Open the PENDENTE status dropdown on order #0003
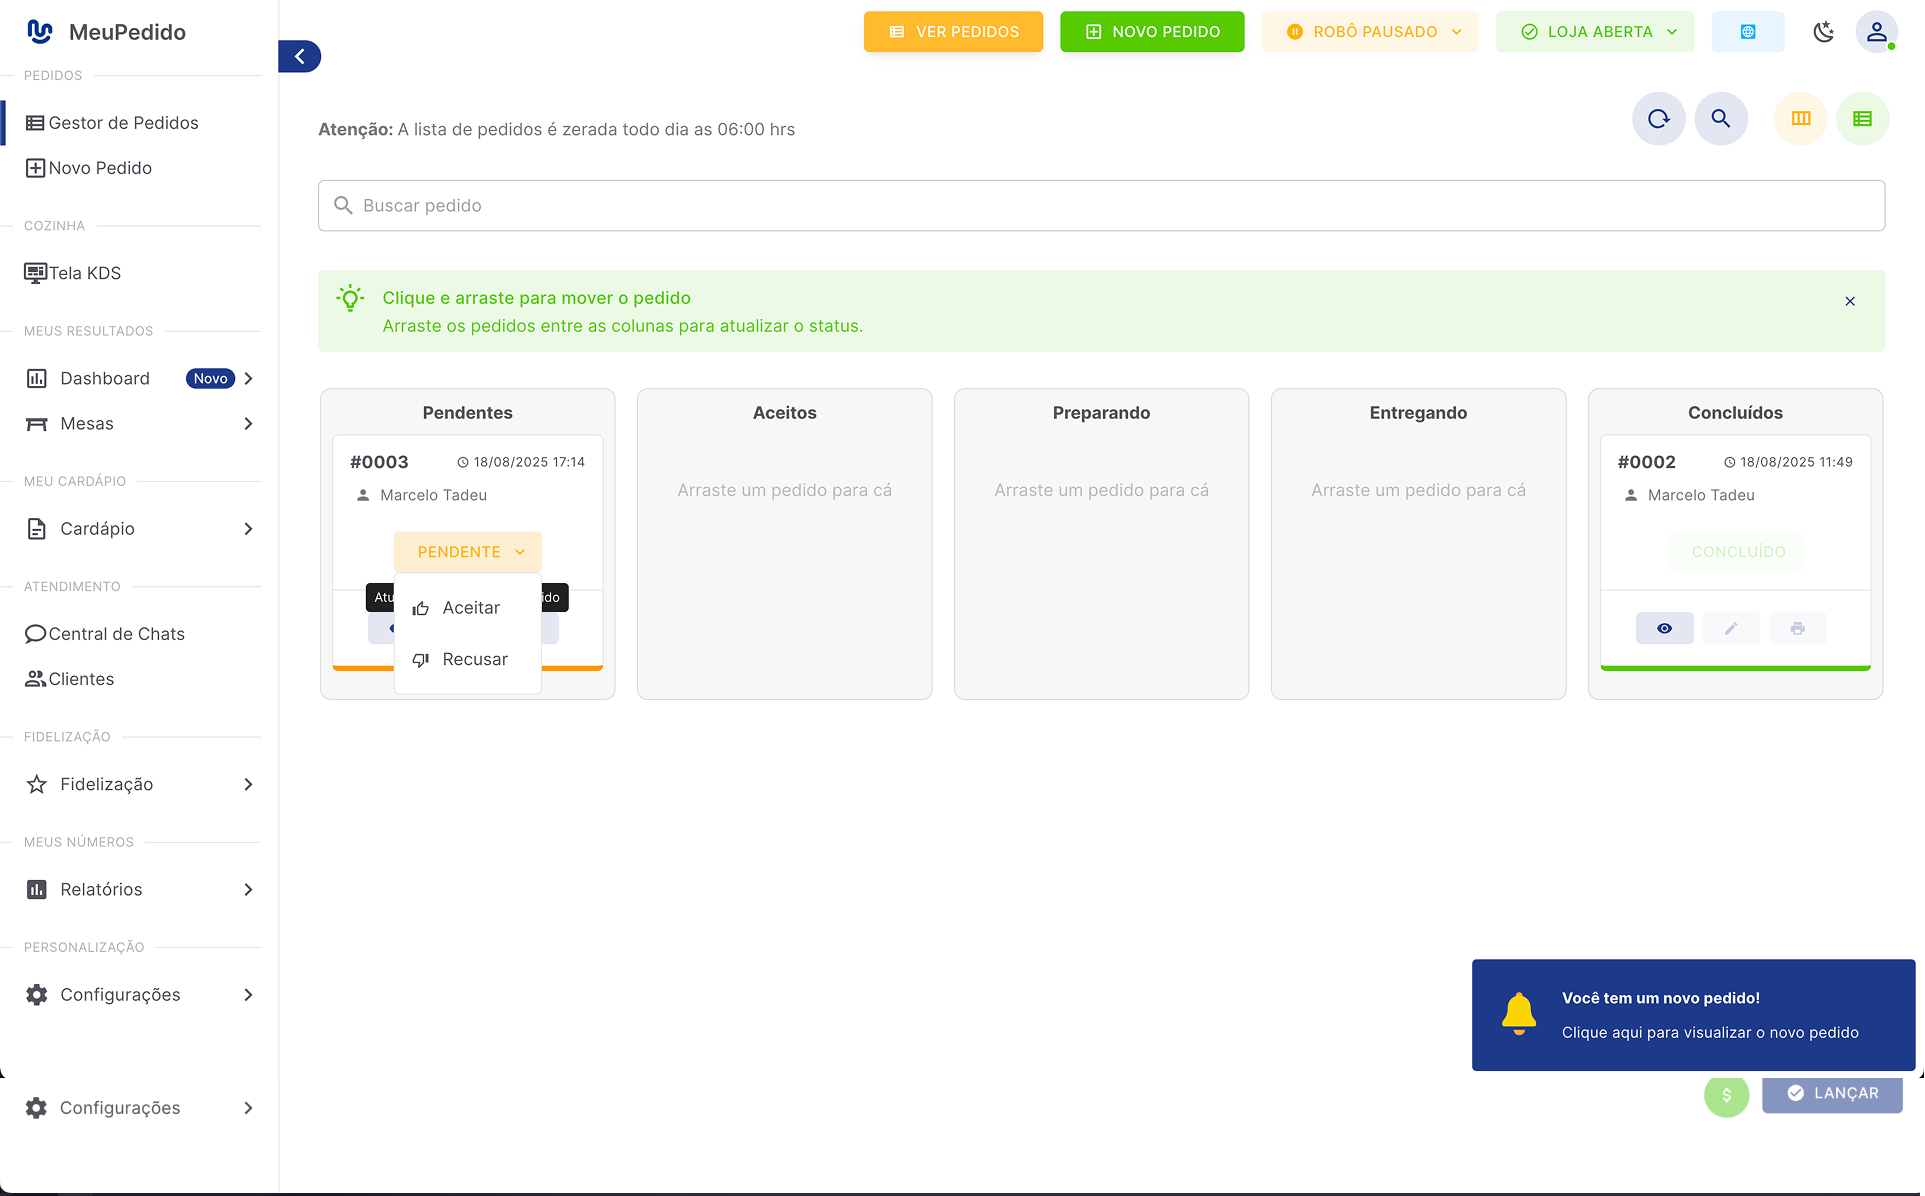The width and height of the screenshot is (1925, 1196). (467, 551)
